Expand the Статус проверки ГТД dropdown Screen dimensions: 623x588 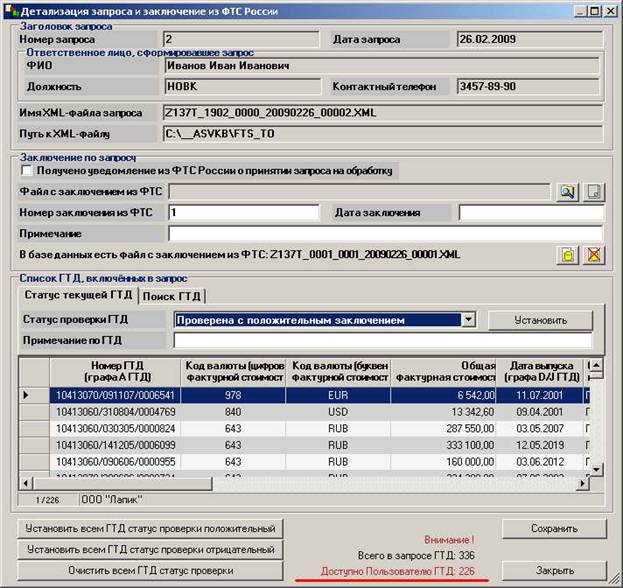468,320
